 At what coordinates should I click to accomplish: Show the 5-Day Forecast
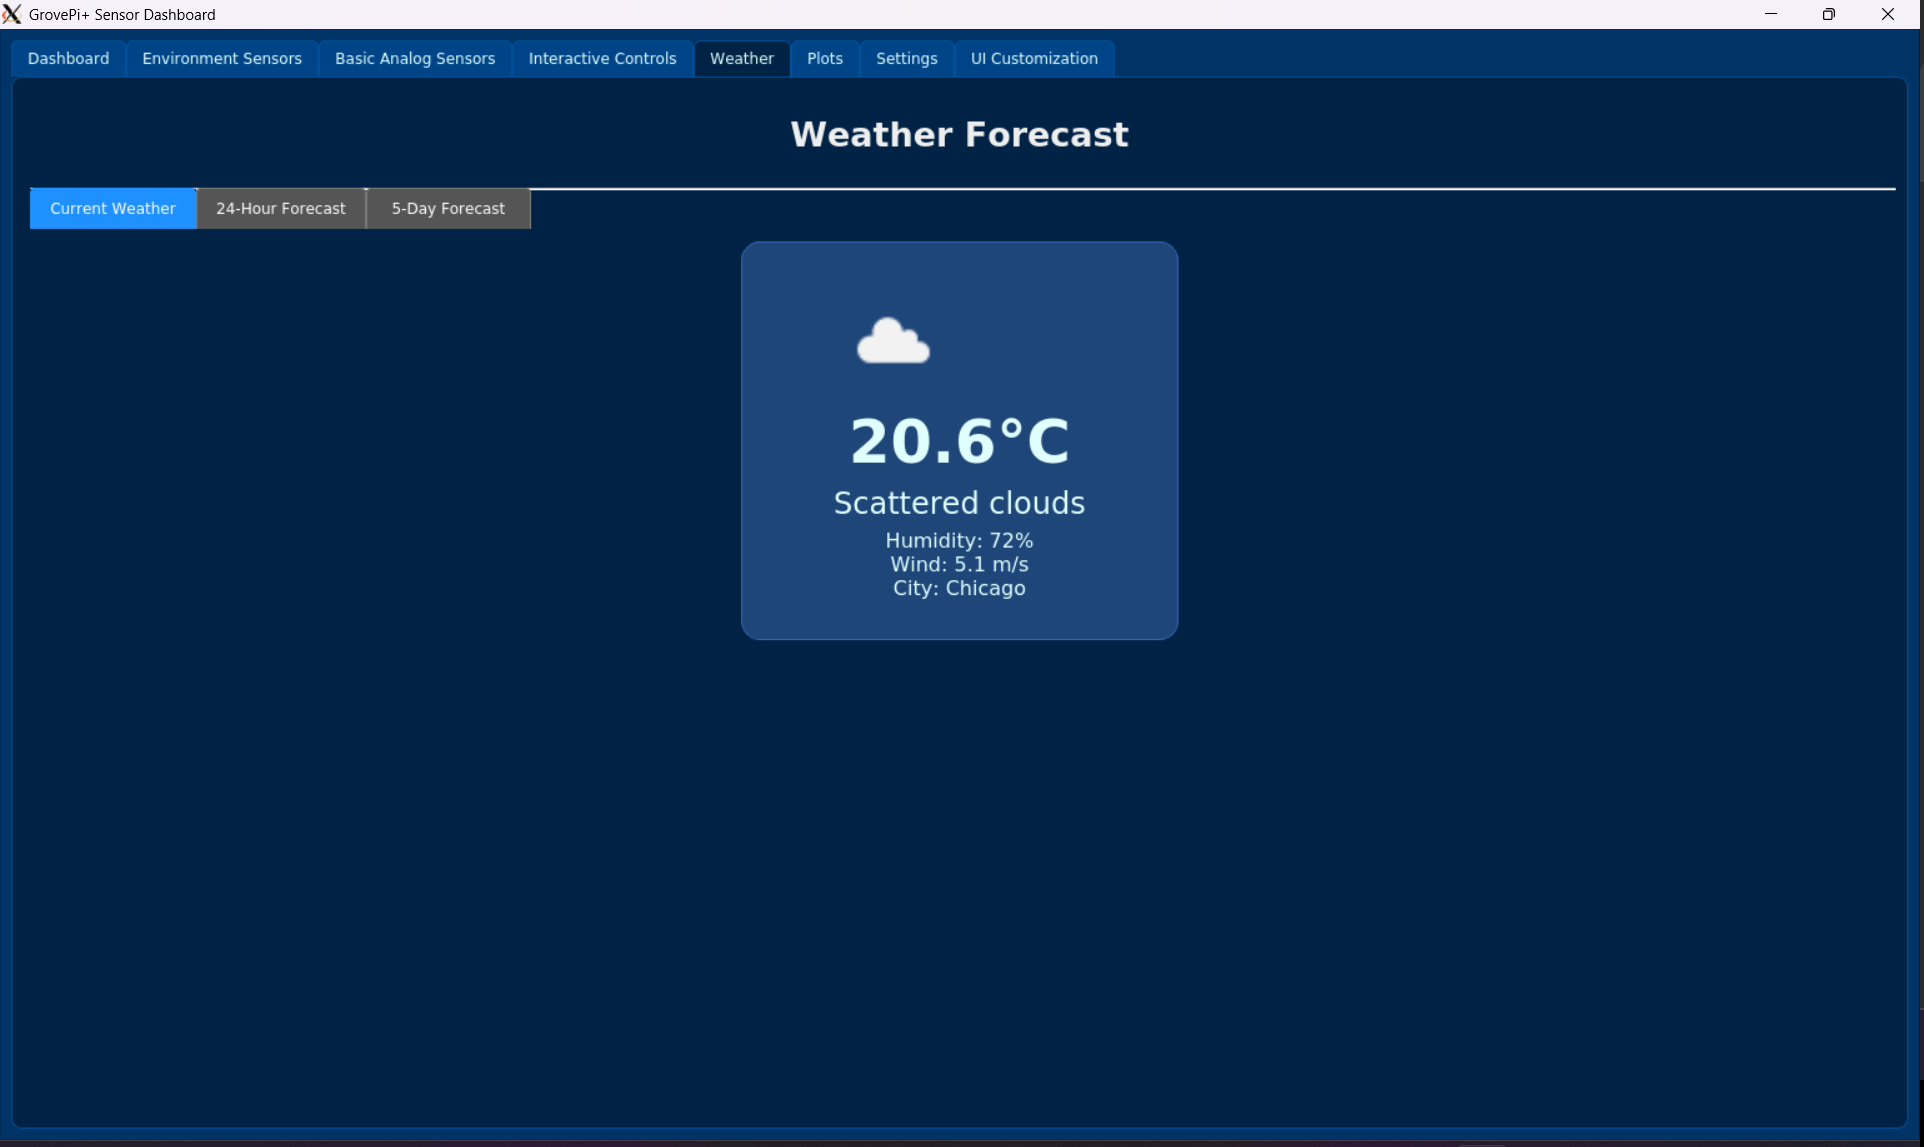(448, 208)
